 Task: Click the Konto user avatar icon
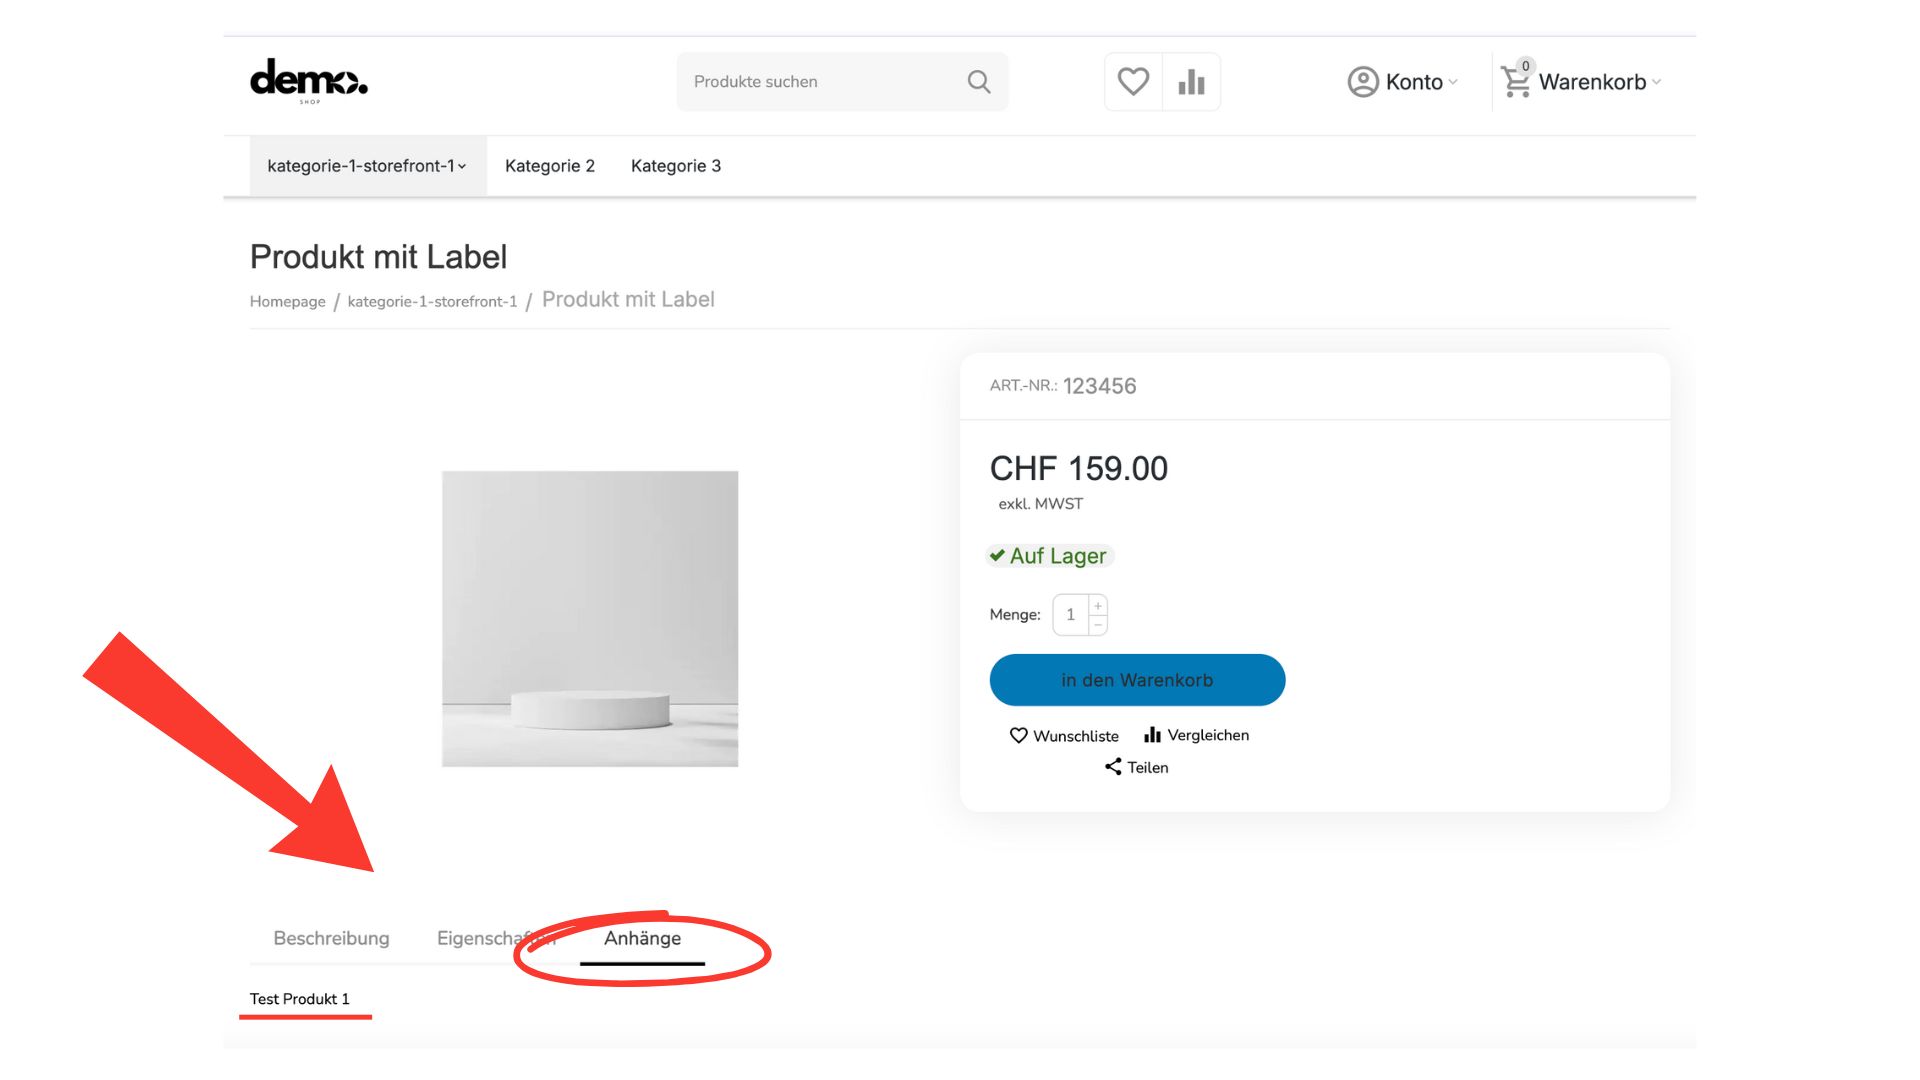click(x=1363, y=82)
